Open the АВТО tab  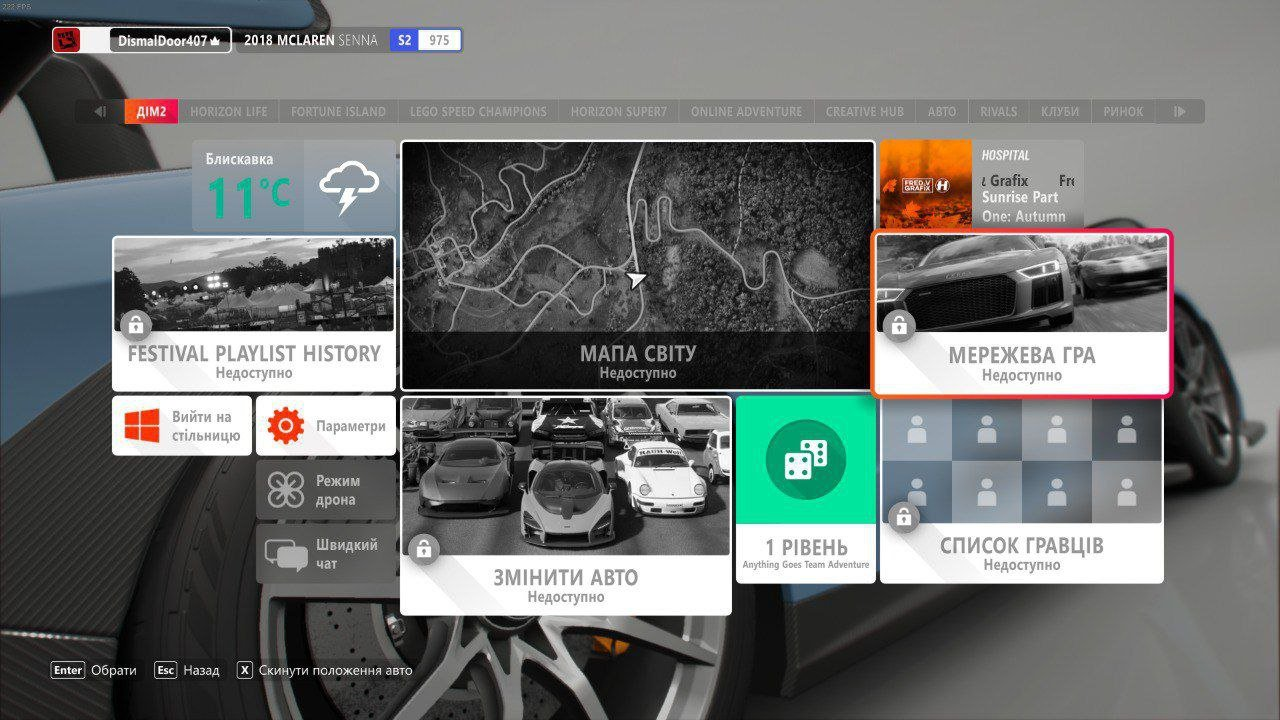942,112
